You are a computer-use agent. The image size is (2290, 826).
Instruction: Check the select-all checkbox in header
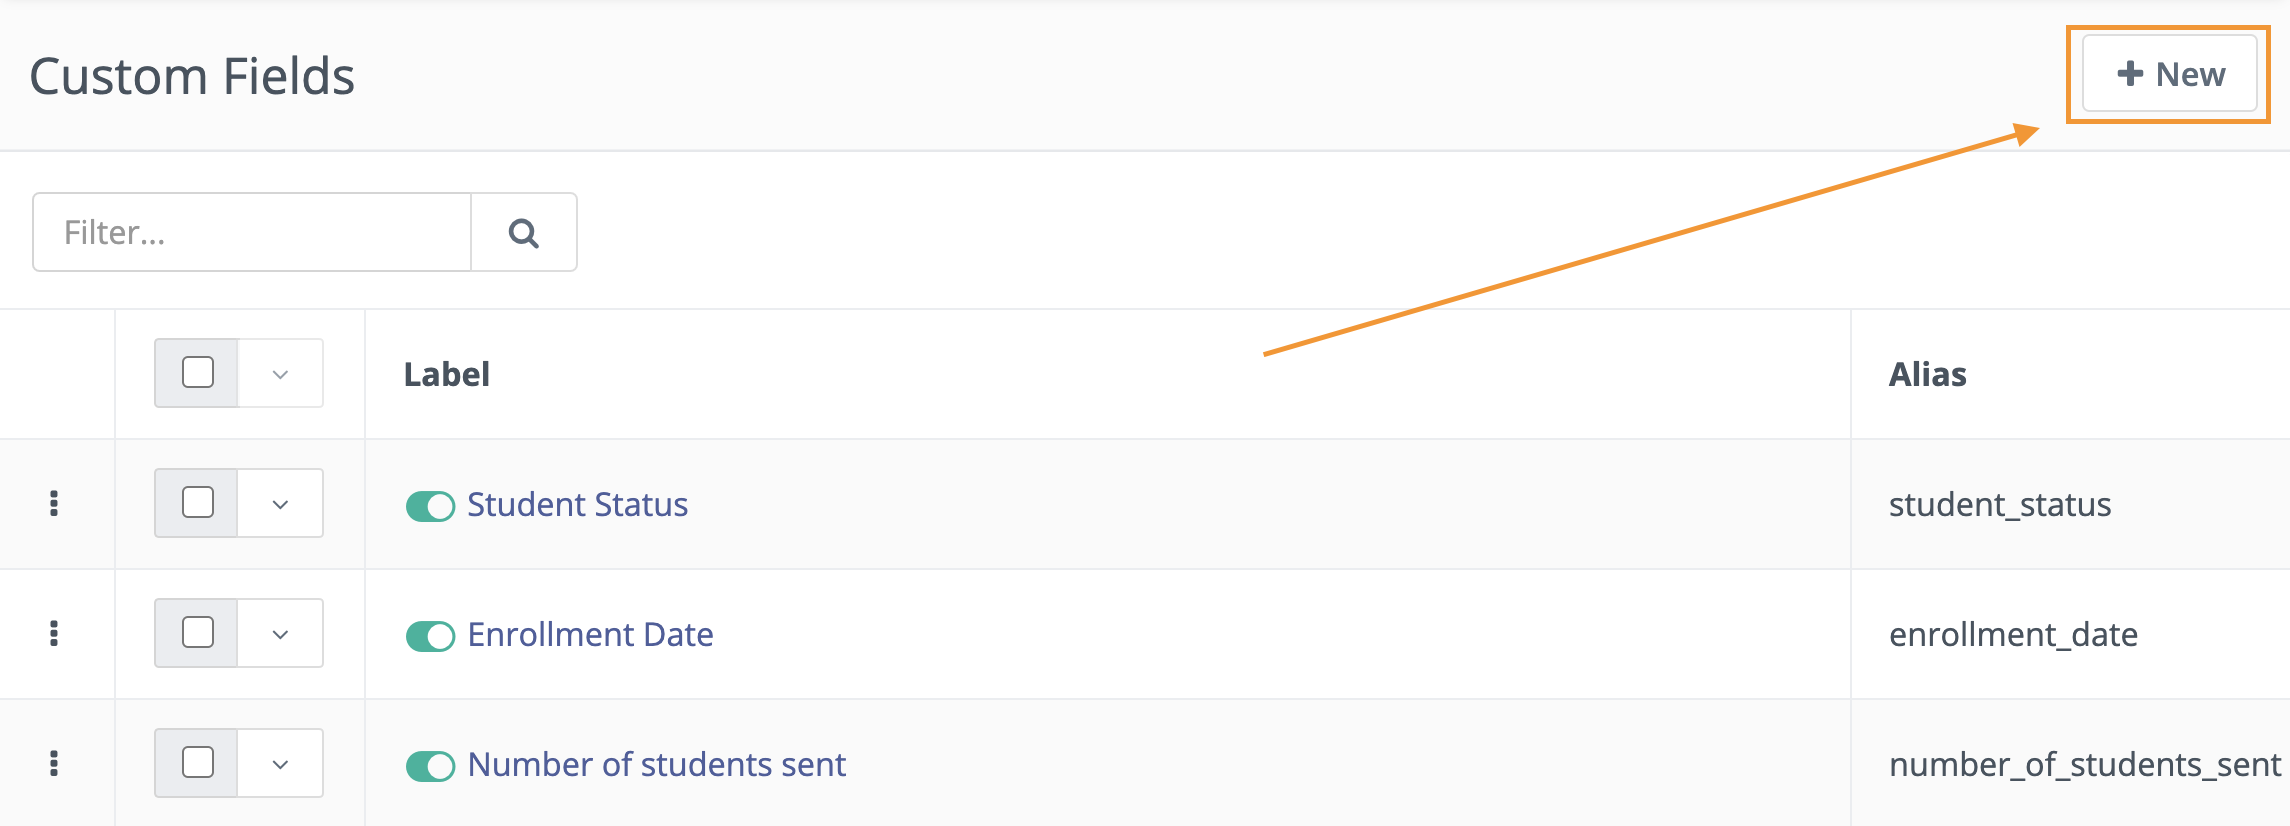pos(198,372)
